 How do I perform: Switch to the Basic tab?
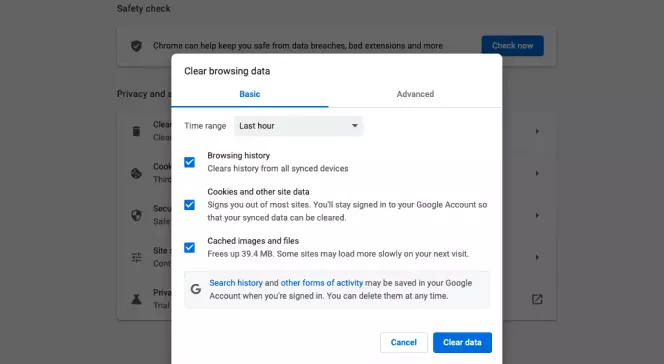point(250,94)
